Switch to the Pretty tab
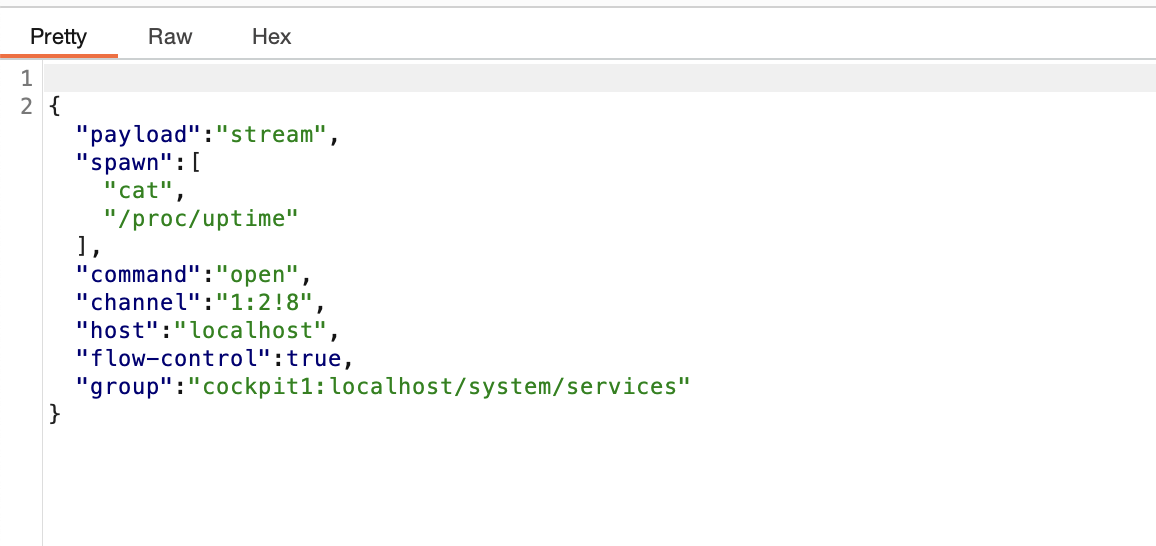The image size is (1156, 546). click(x=58, y=37)
